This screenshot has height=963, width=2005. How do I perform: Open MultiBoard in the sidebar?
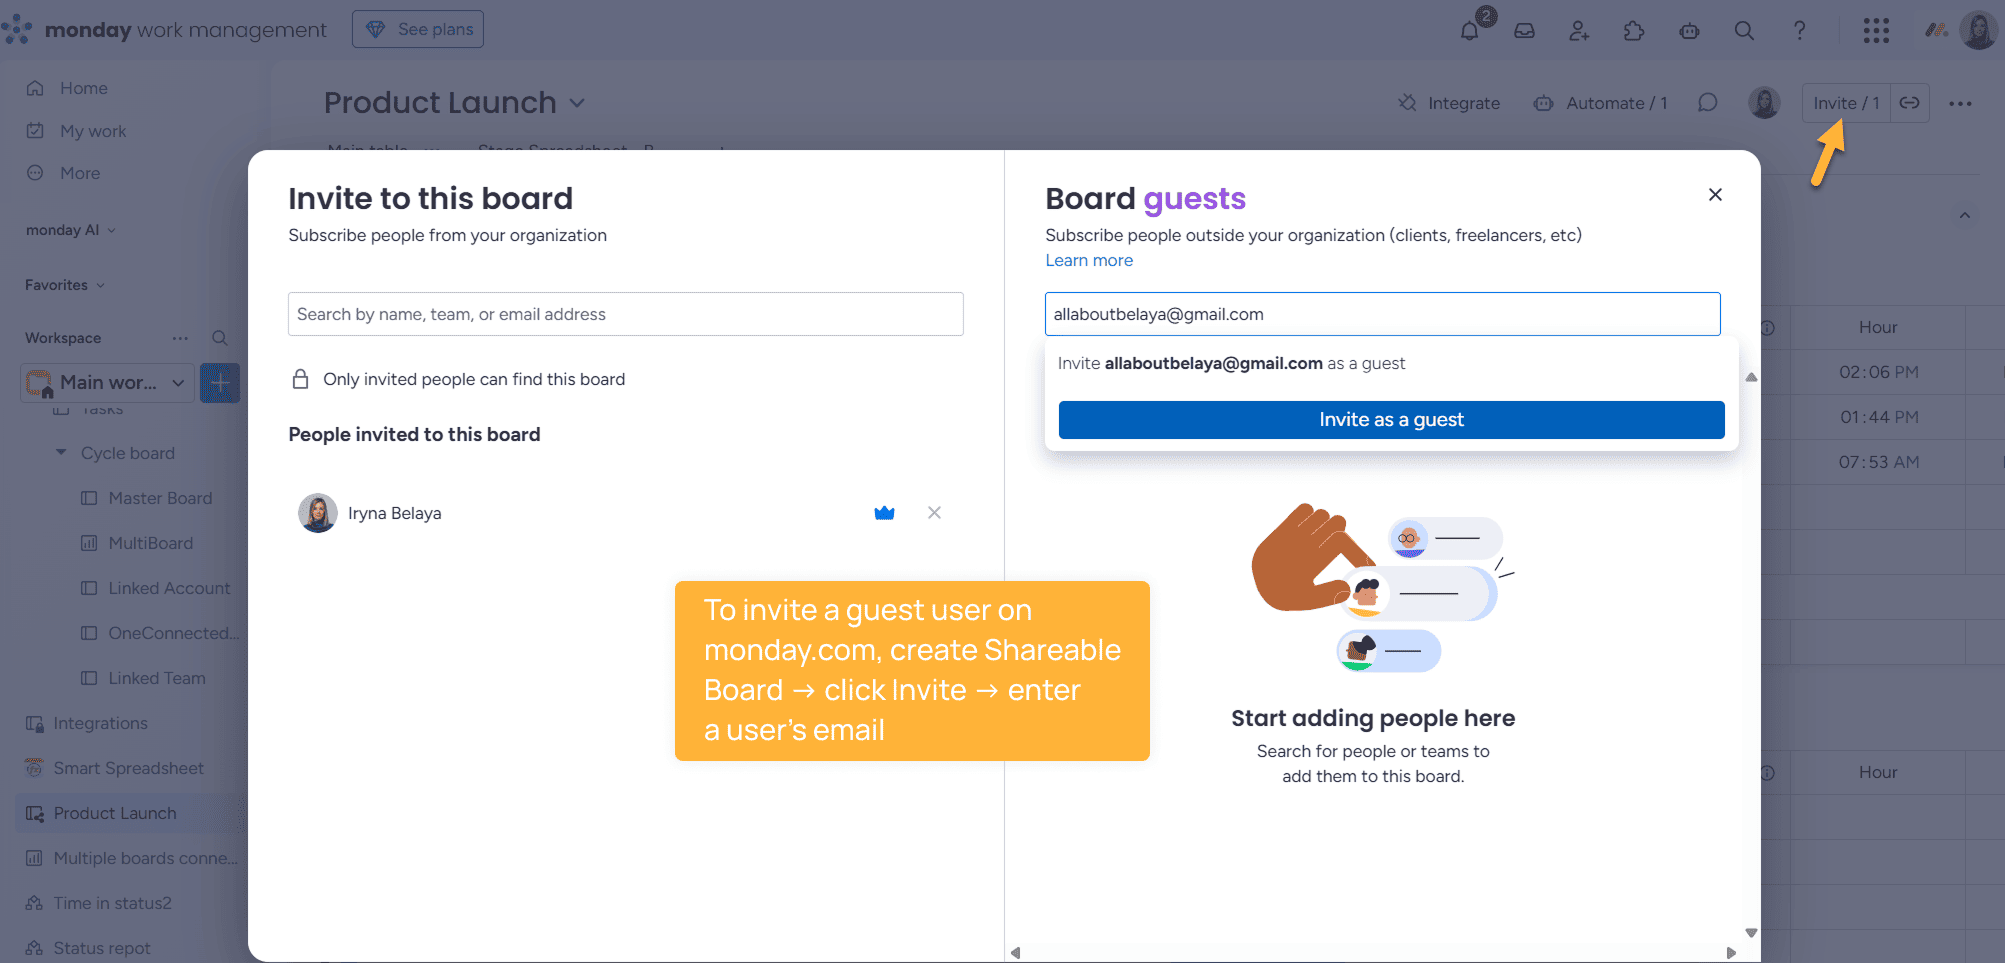tap(150, 543)
